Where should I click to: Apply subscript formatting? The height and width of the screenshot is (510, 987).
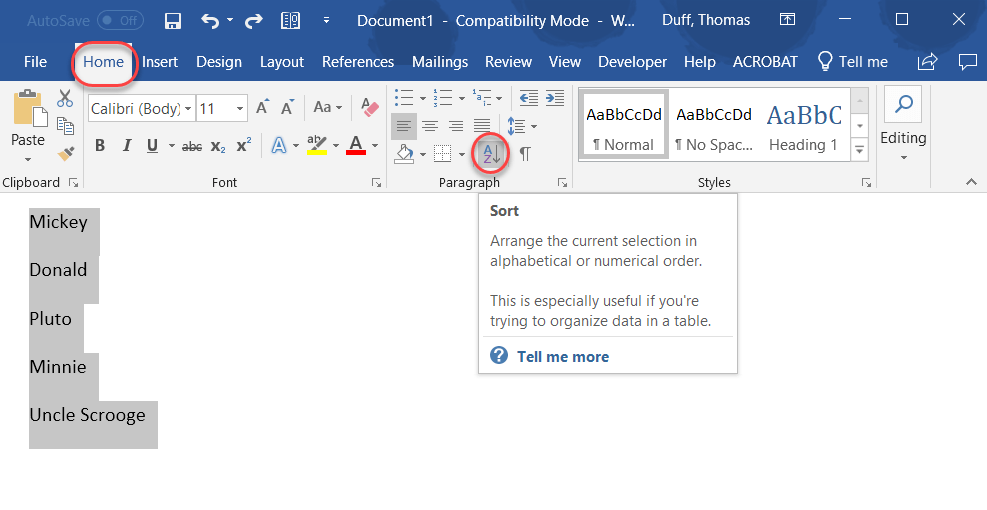pos(218,146)
